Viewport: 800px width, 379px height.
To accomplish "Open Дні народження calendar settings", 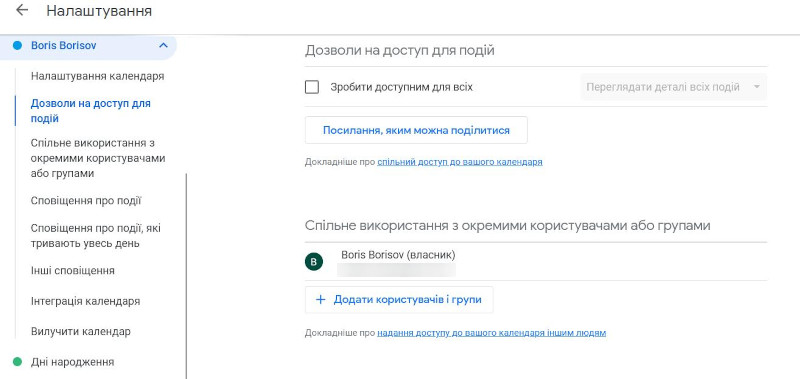I will tap(72, 362).
